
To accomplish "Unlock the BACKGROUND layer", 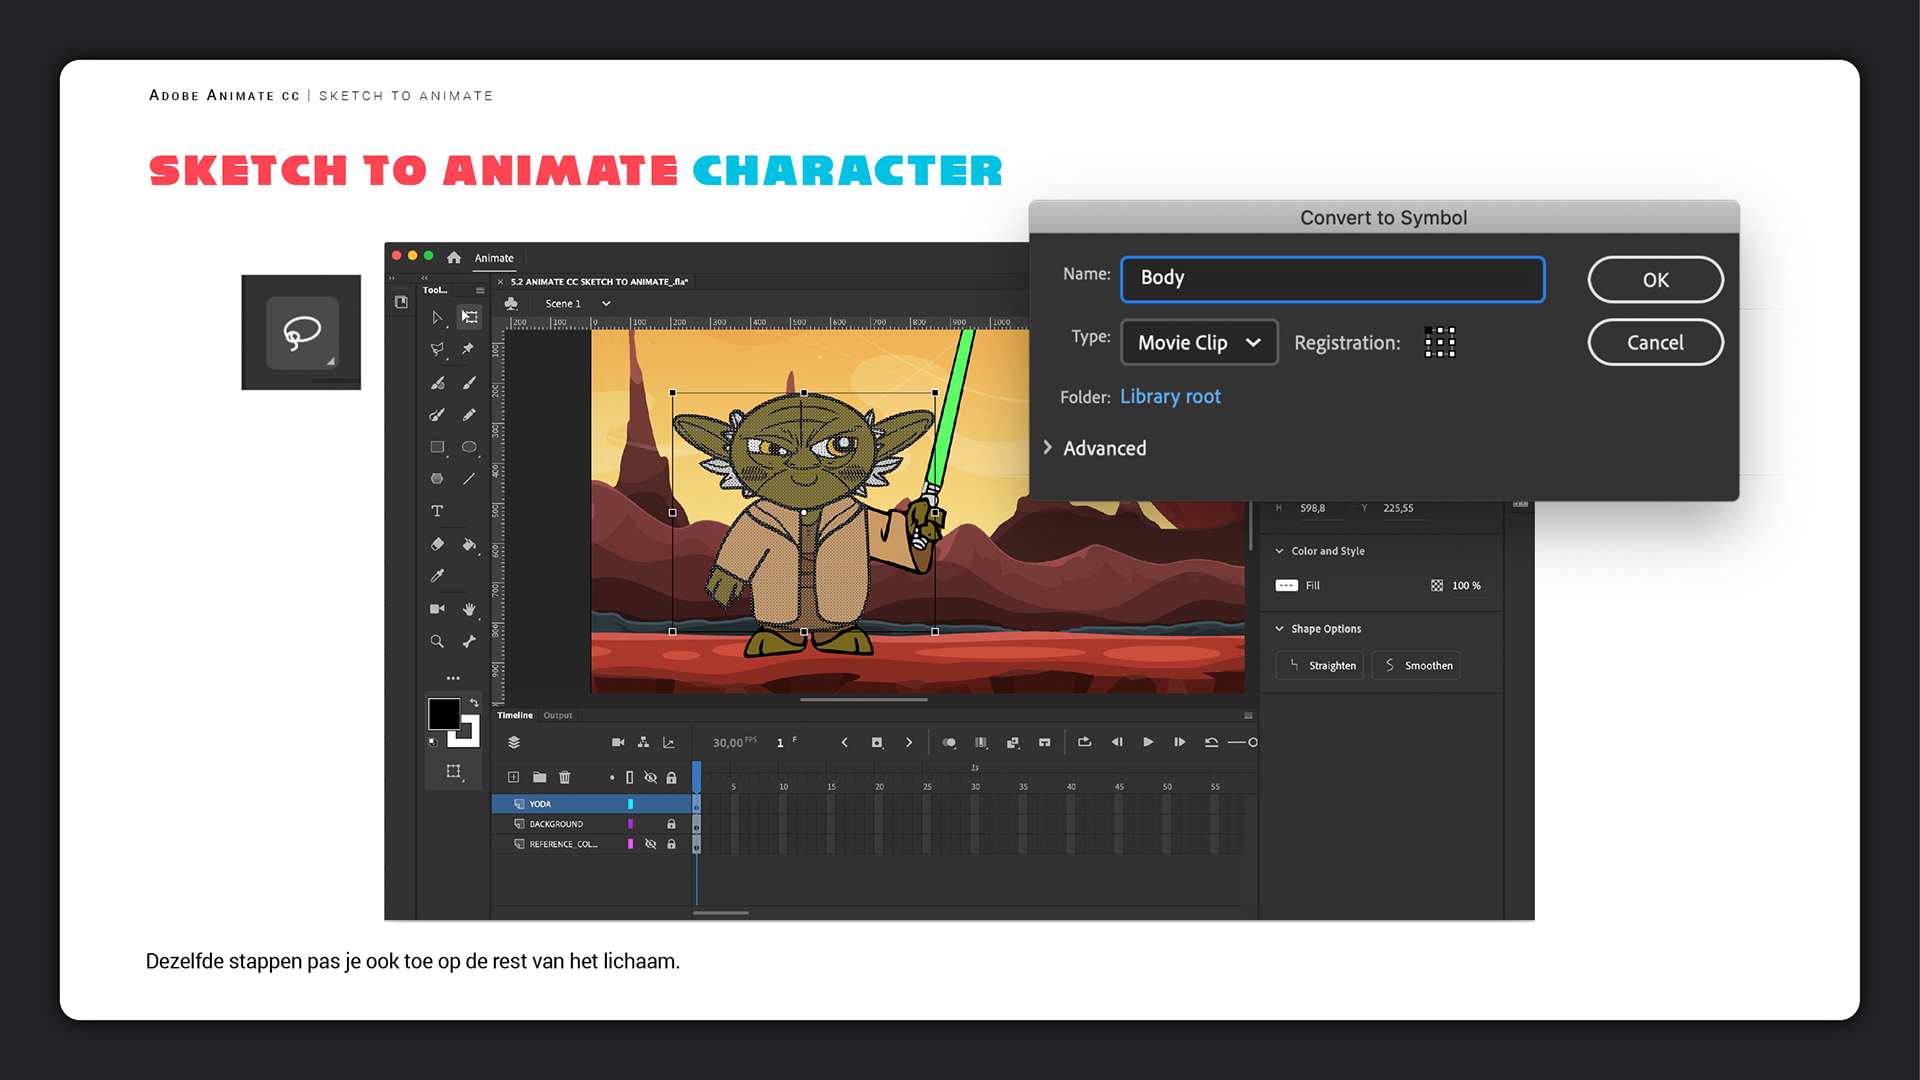I will pos(671,824).
